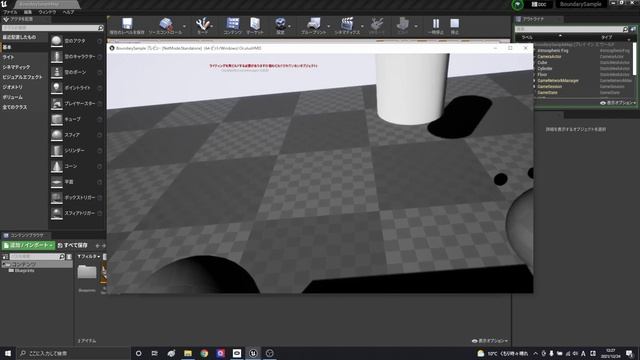Screen dimensions: 640x360
Task: Select the Volumes category
Action: (x=12, y=97)
